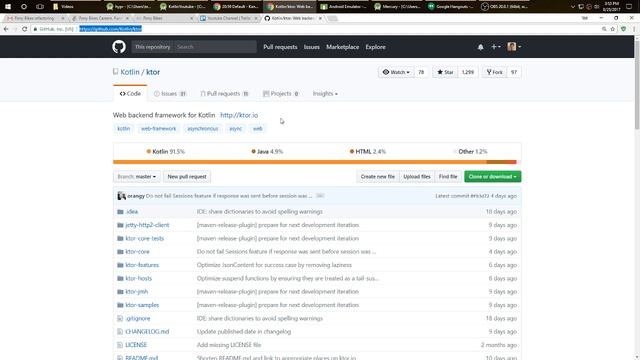The width and height of the screenshot is (640, 360).
Task: Select the asynchronous topic tag
Action: click(202, 129)
